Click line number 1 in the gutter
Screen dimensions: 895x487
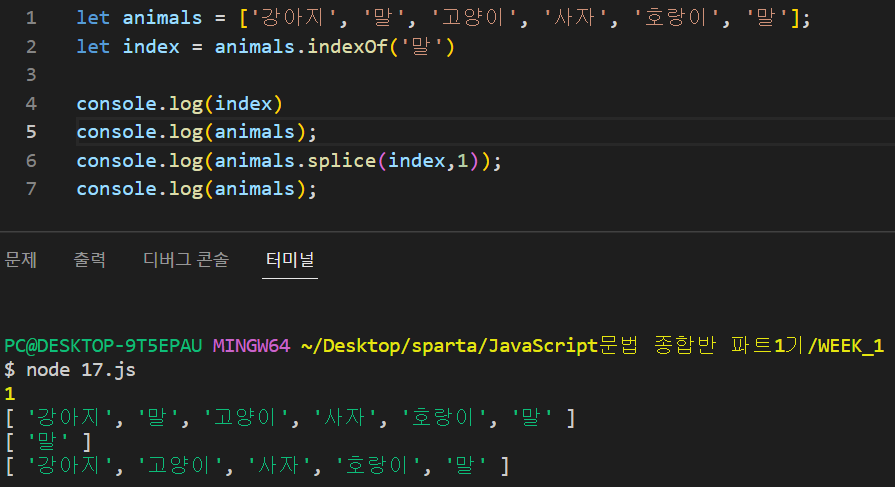coord(31,18)
